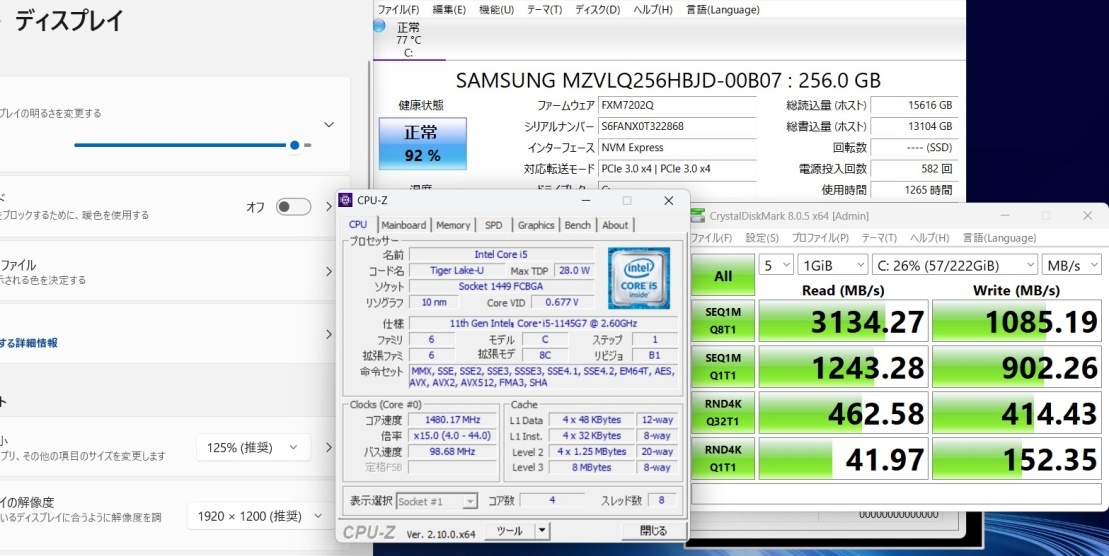Start the RND4K Q1T1 benchmark
Screen dimensions: 1109x556
723,459
